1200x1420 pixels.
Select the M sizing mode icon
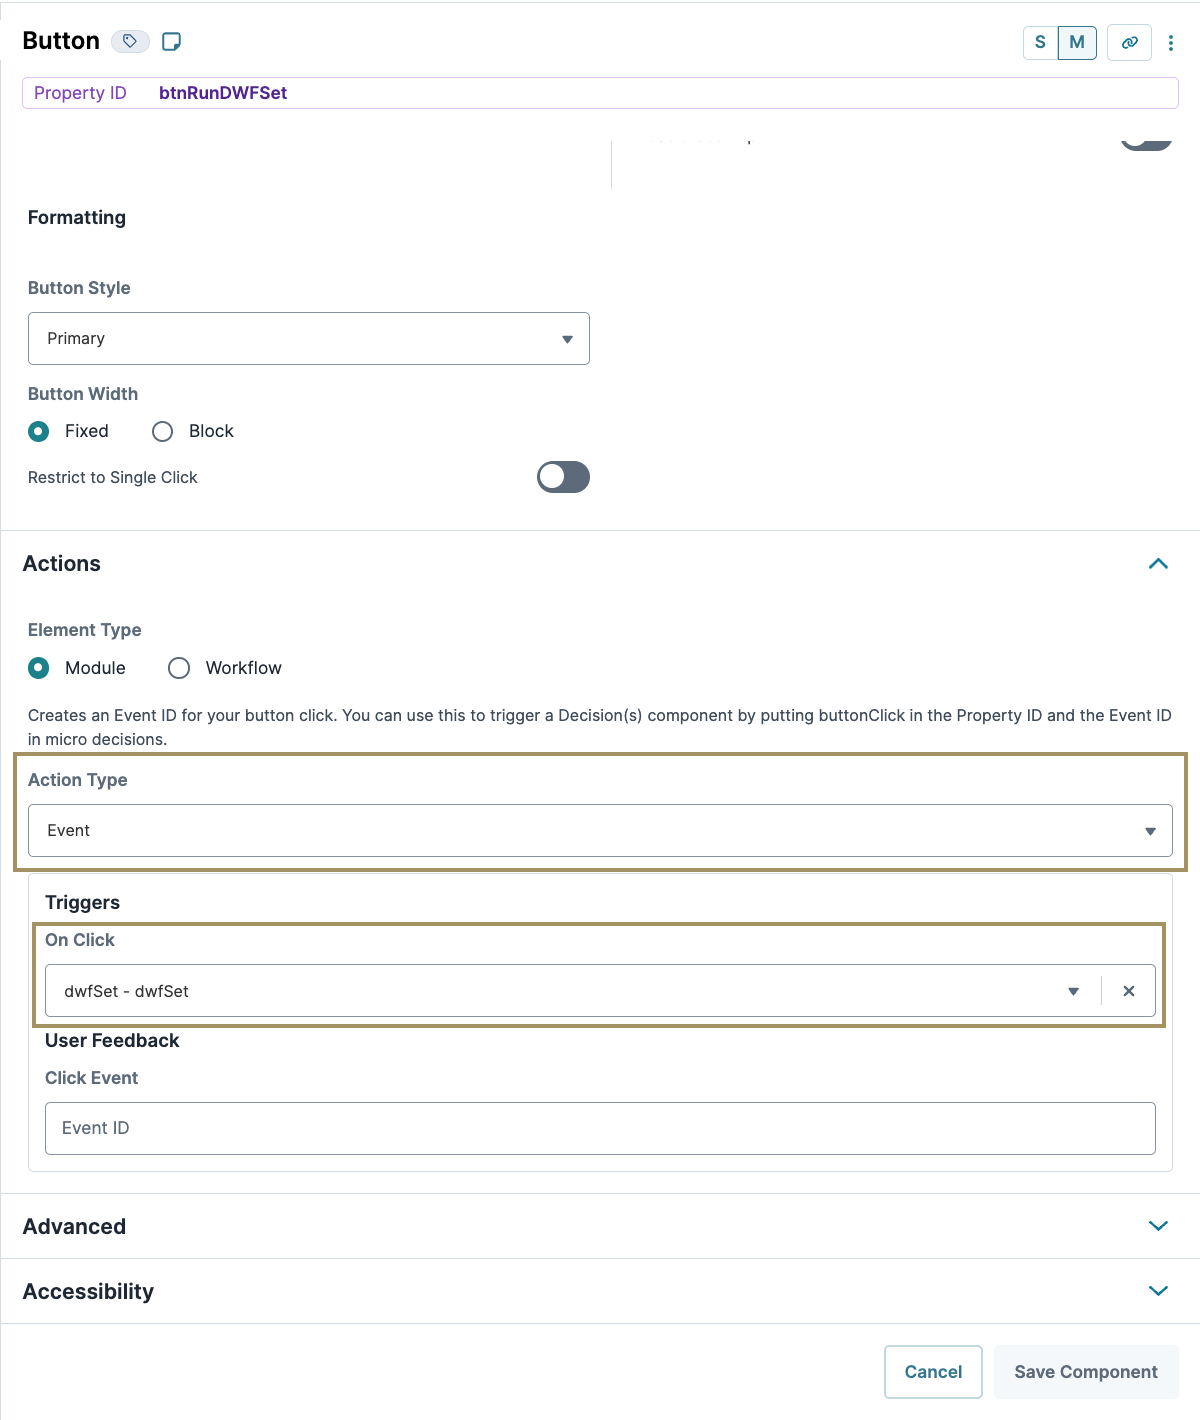pos(1077,43)
